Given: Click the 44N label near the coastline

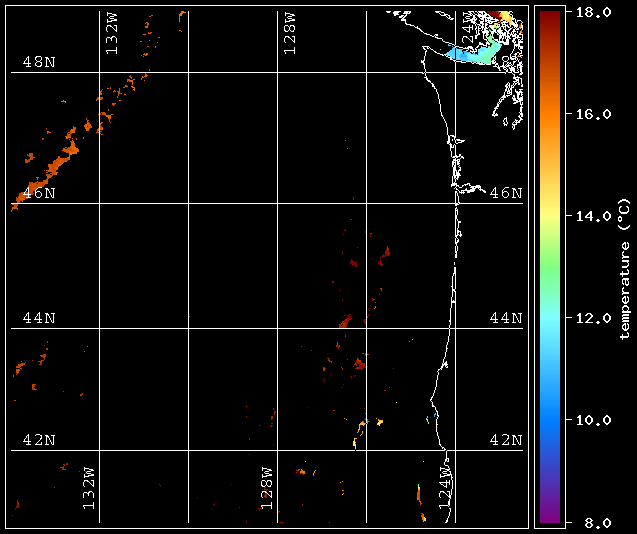Looking at the screenshot, I should 506,318.
